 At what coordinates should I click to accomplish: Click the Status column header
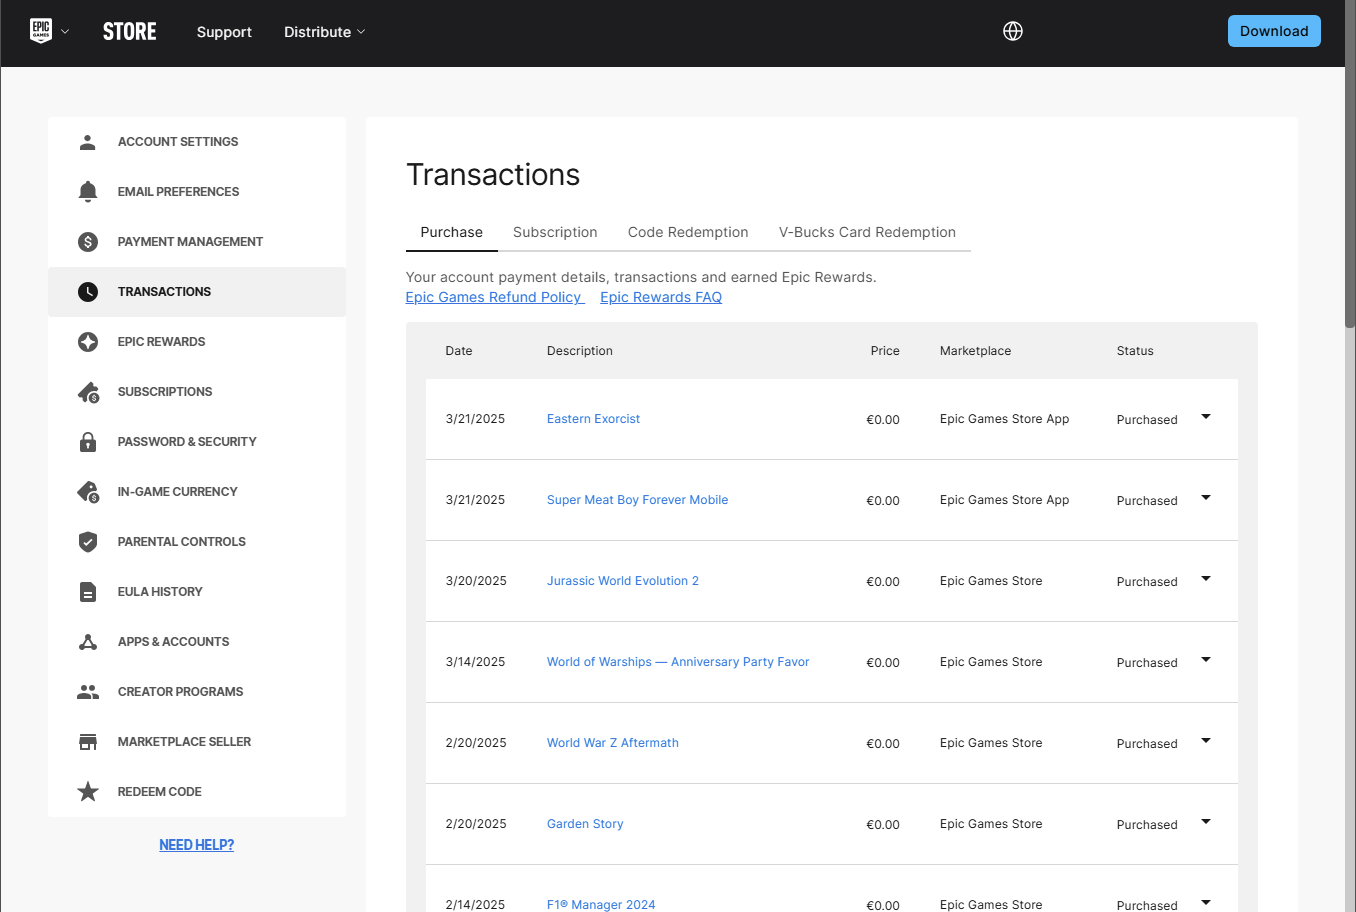[x=1135, y=351]
